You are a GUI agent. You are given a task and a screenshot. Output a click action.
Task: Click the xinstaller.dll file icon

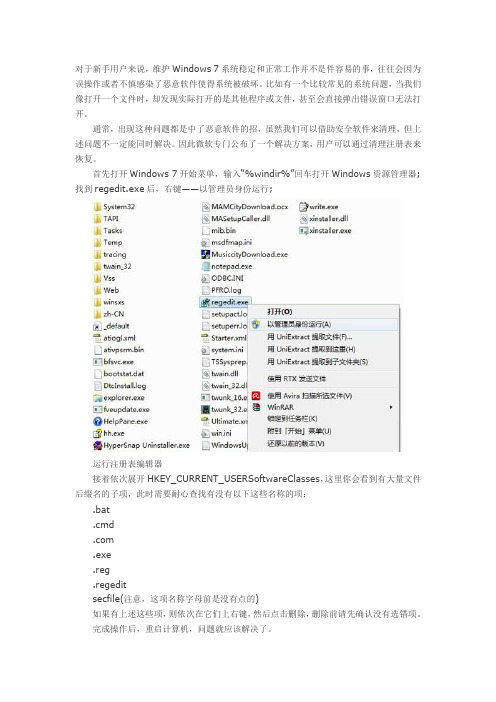pos(304,218)
